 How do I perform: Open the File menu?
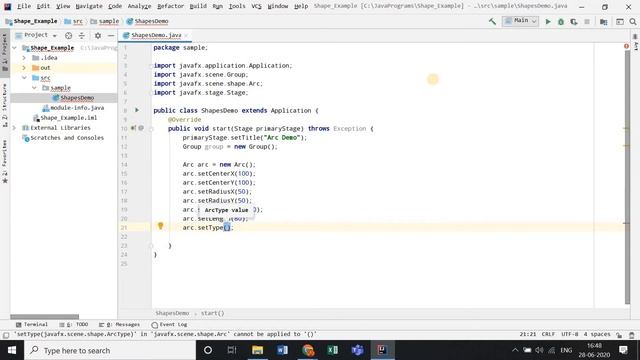coord(24,6)
